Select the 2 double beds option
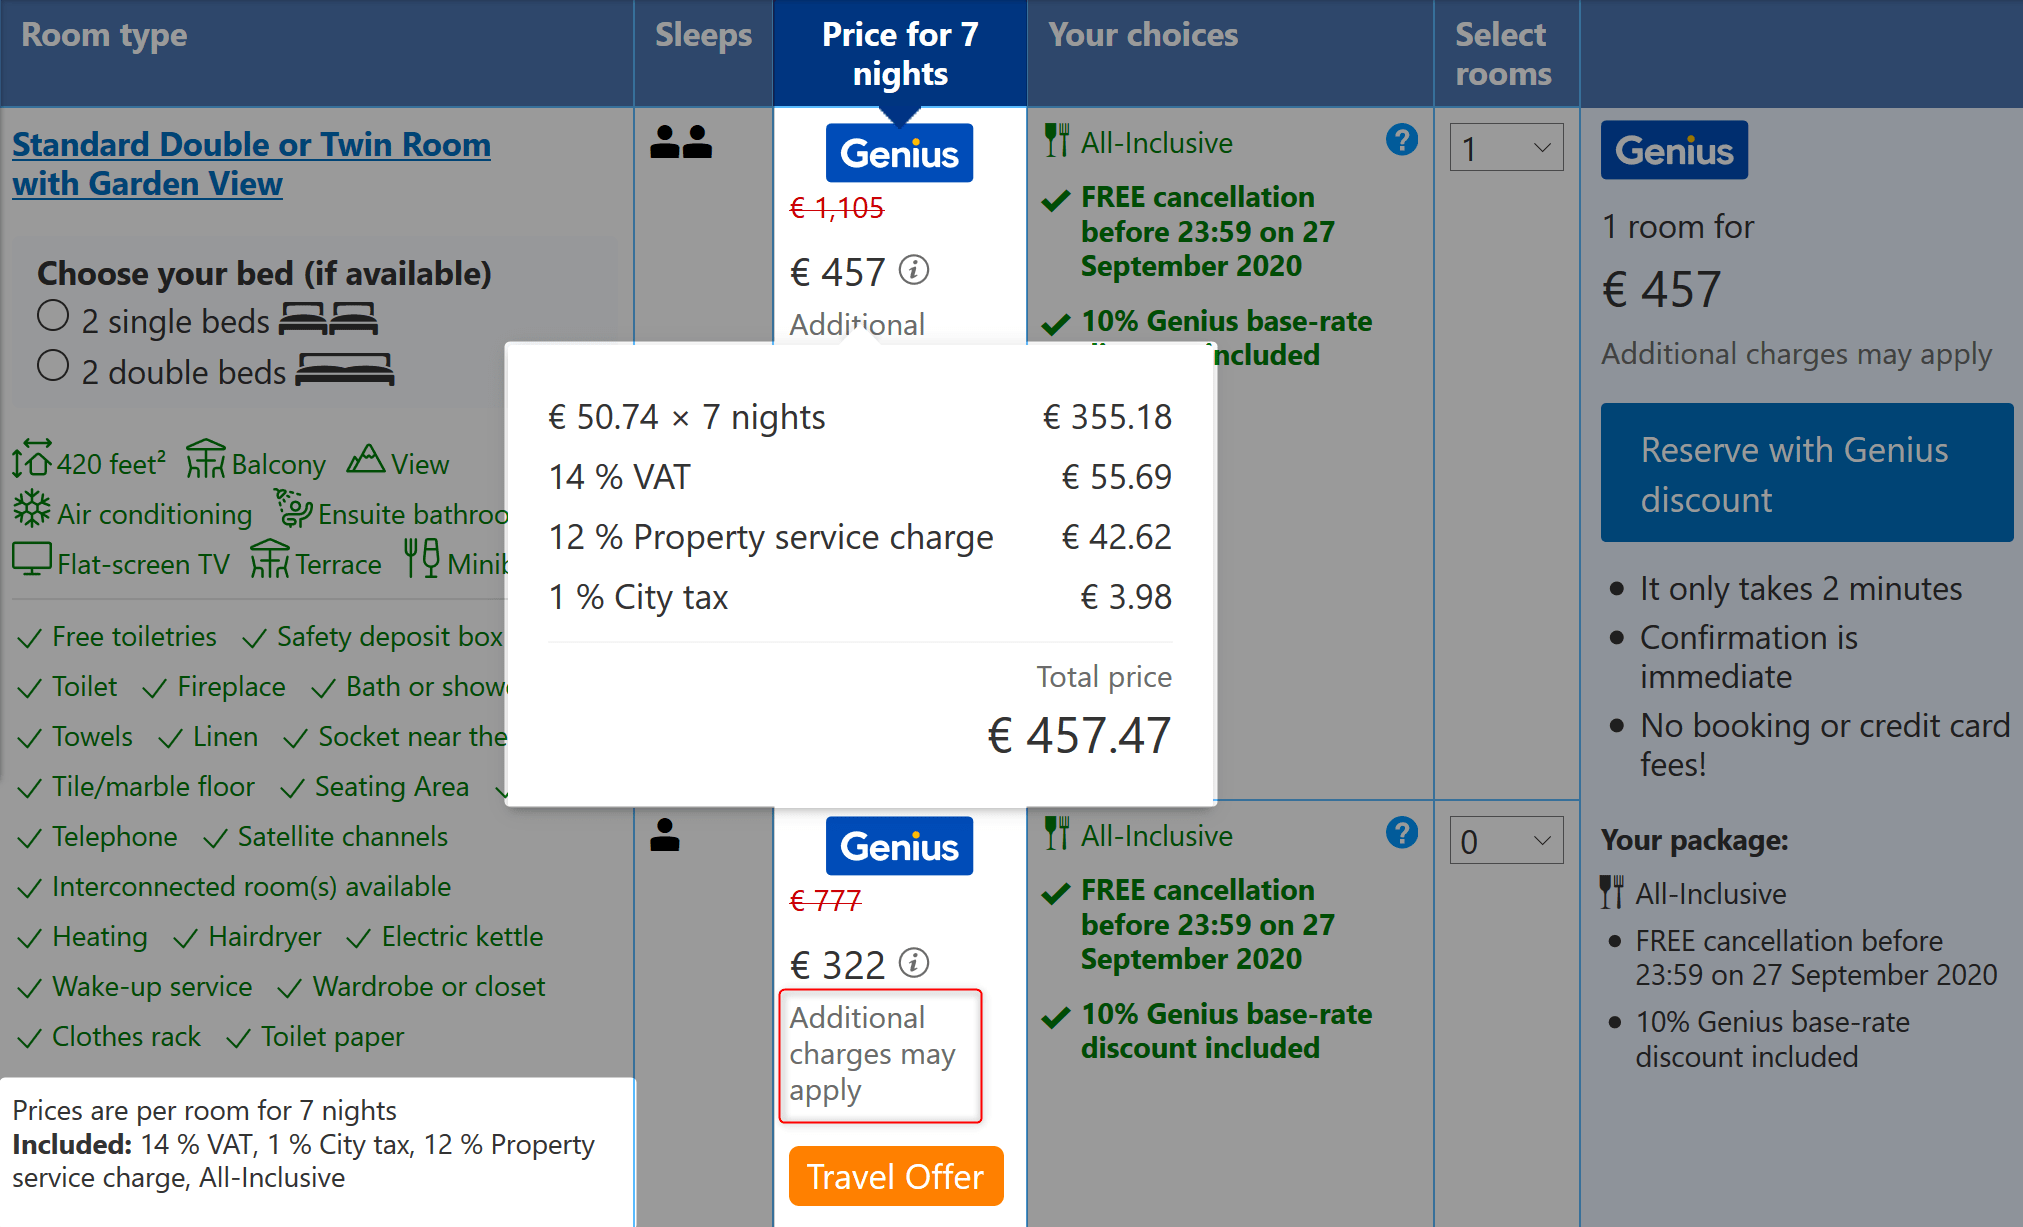The image size is (2023, 1227). pos(53,366)
